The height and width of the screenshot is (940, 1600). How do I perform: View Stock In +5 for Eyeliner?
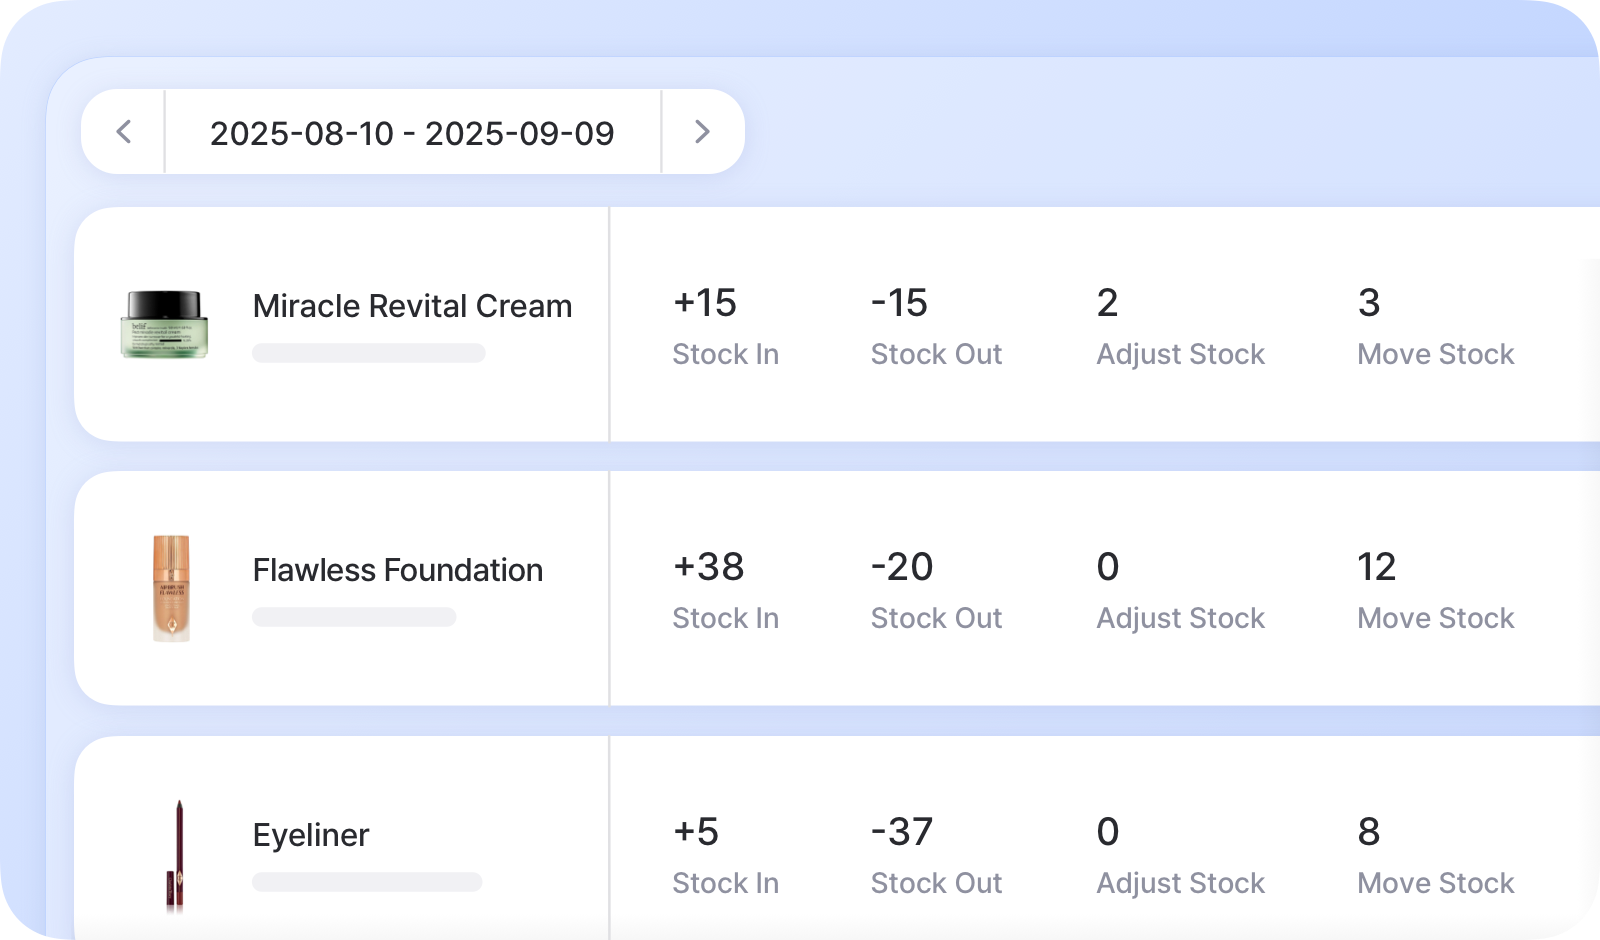(696, 833)
